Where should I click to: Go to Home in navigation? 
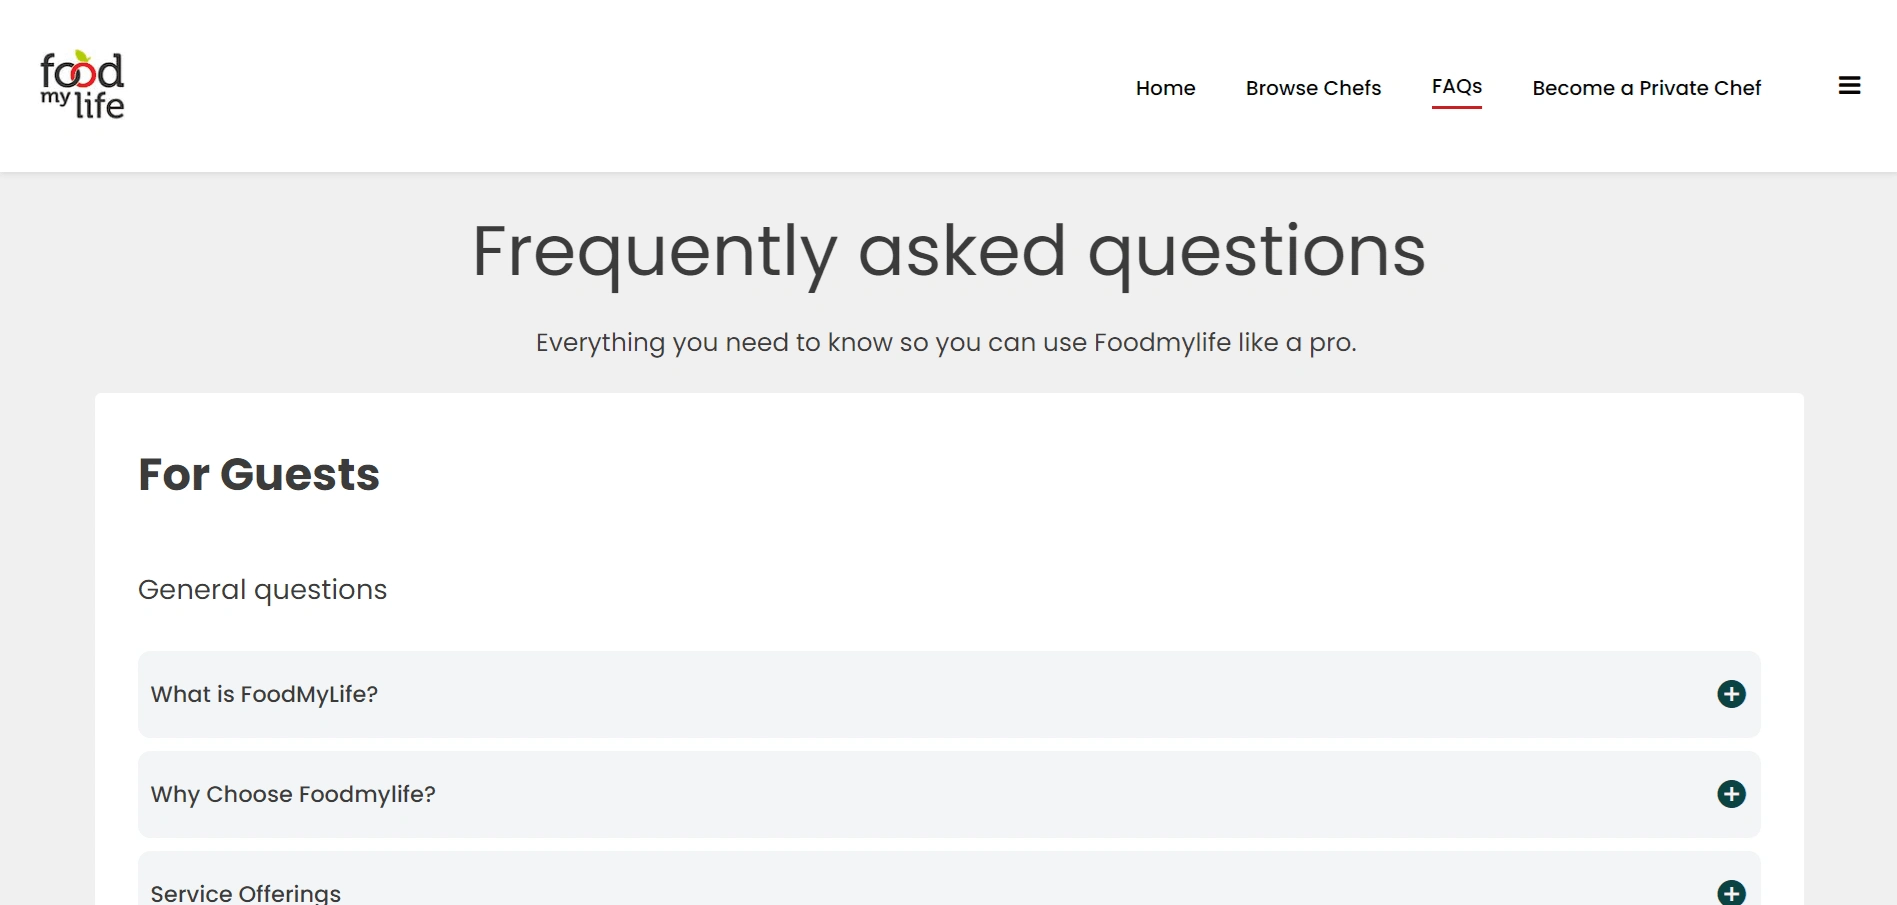[x=1165, y=88]
